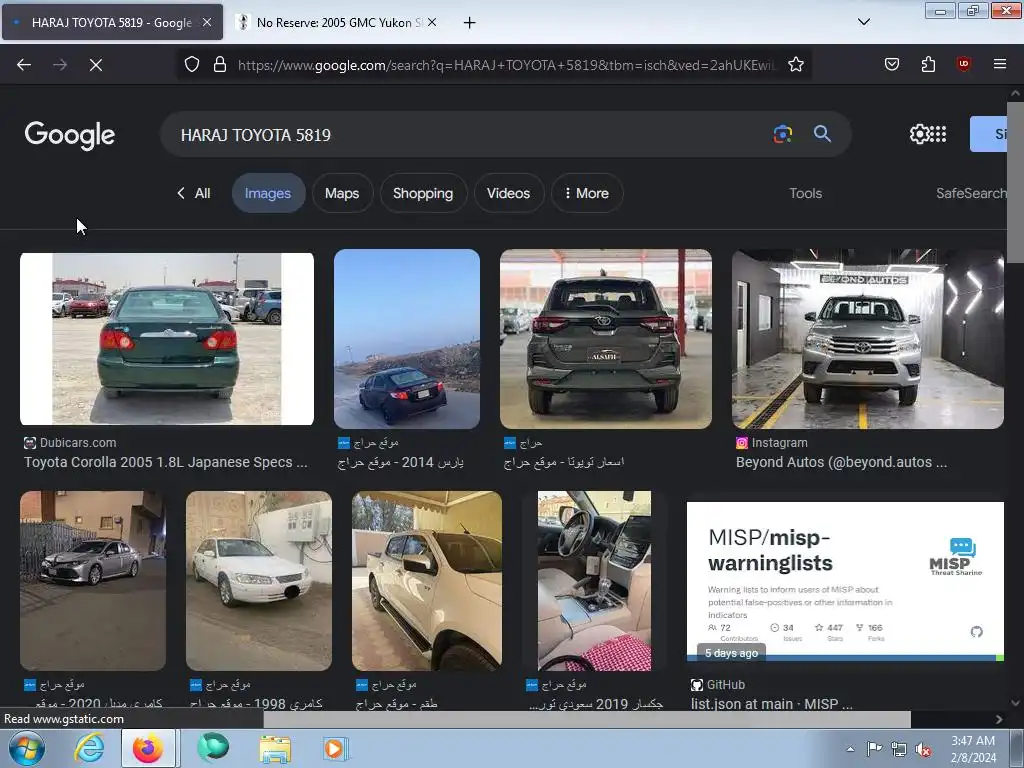
Task: Open Google quick settings gear
Action: click(919, 135)
